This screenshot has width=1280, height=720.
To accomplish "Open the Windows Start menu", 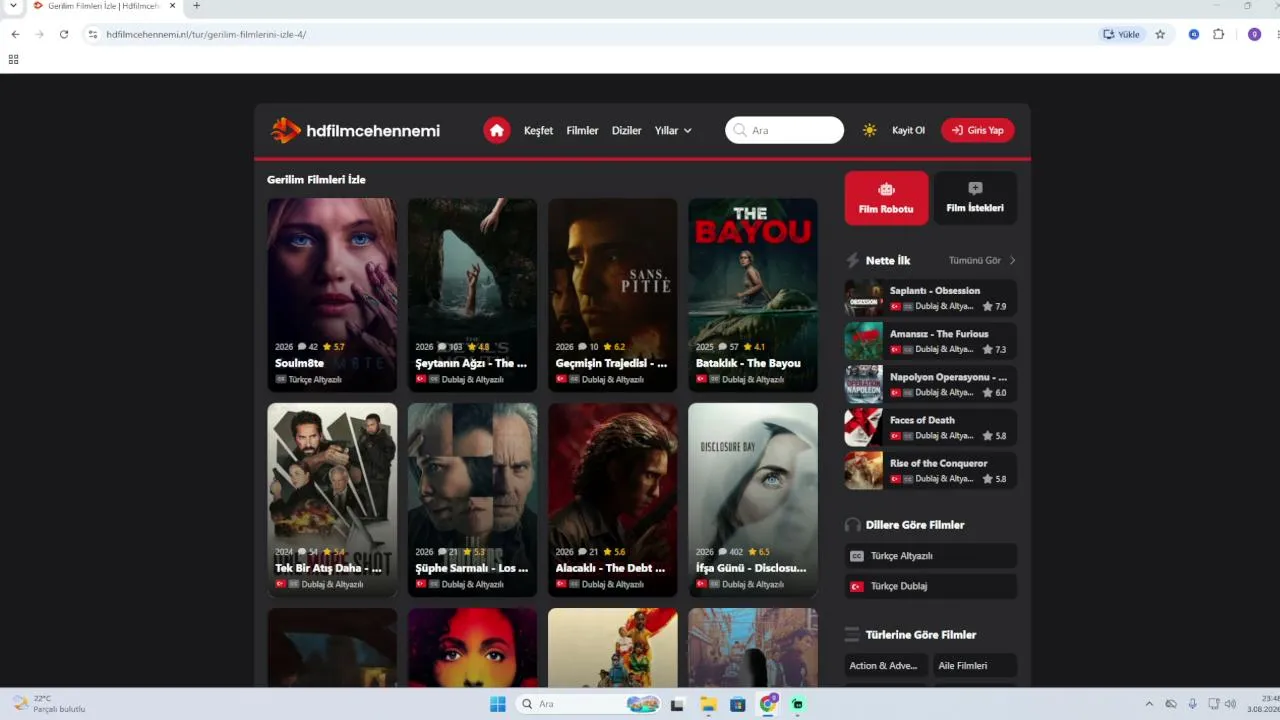I will [498, 704].
